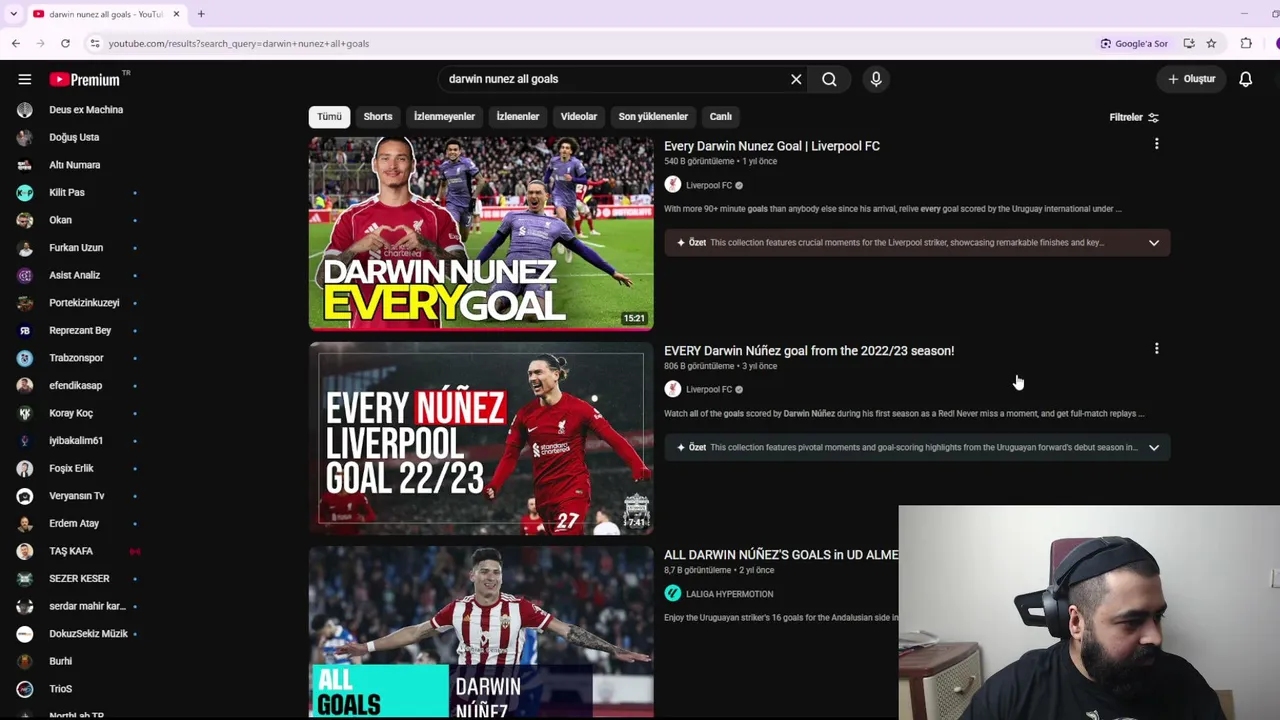Open SEZER KESER subscription
This screenshot has height=720, width=1280.
tap(79, 578)
